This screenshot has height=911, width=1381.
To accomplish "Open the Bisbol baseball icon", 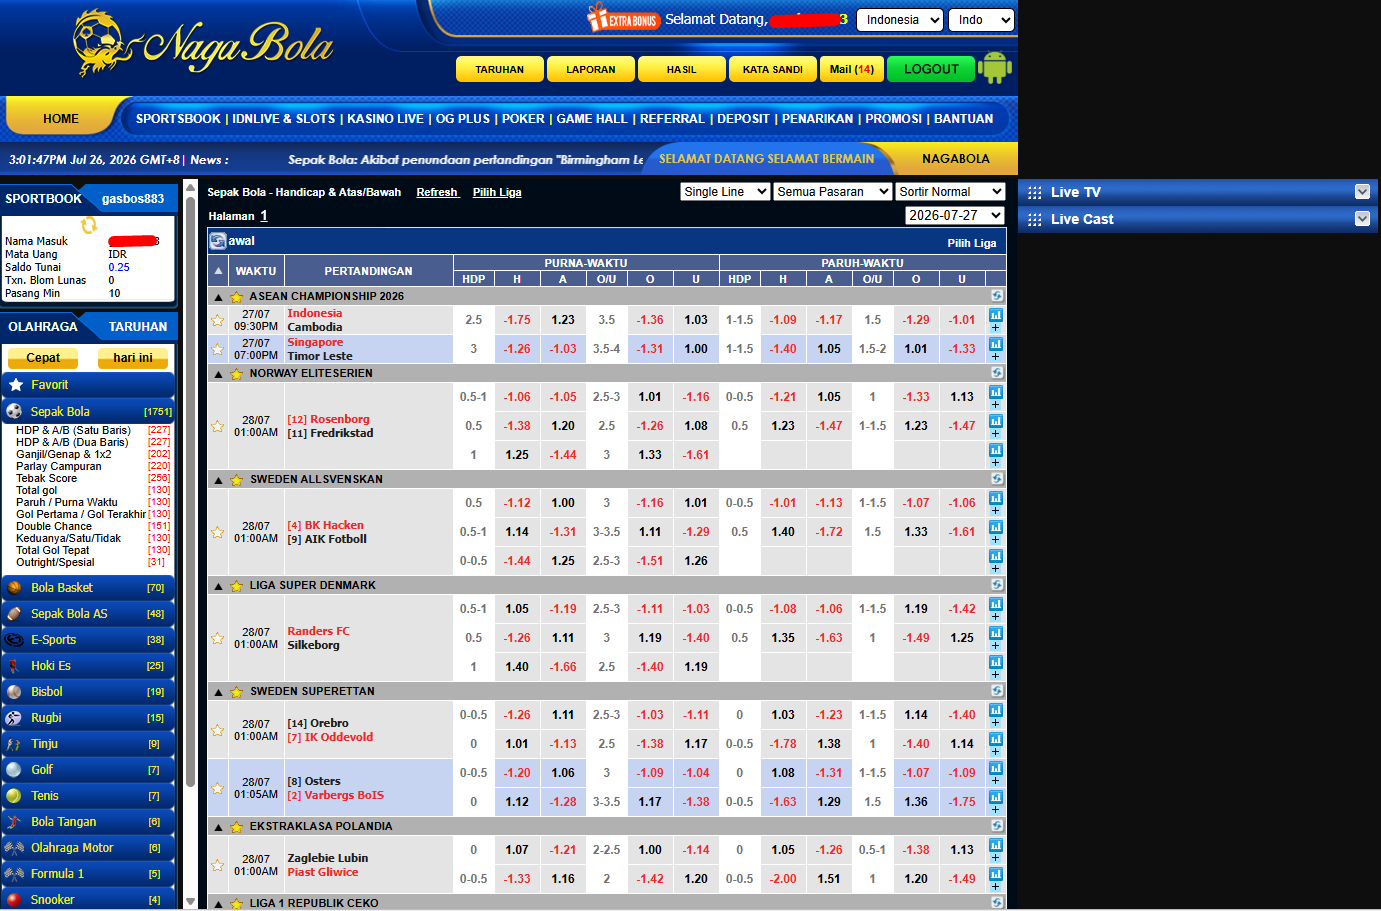I will point(14,692).
